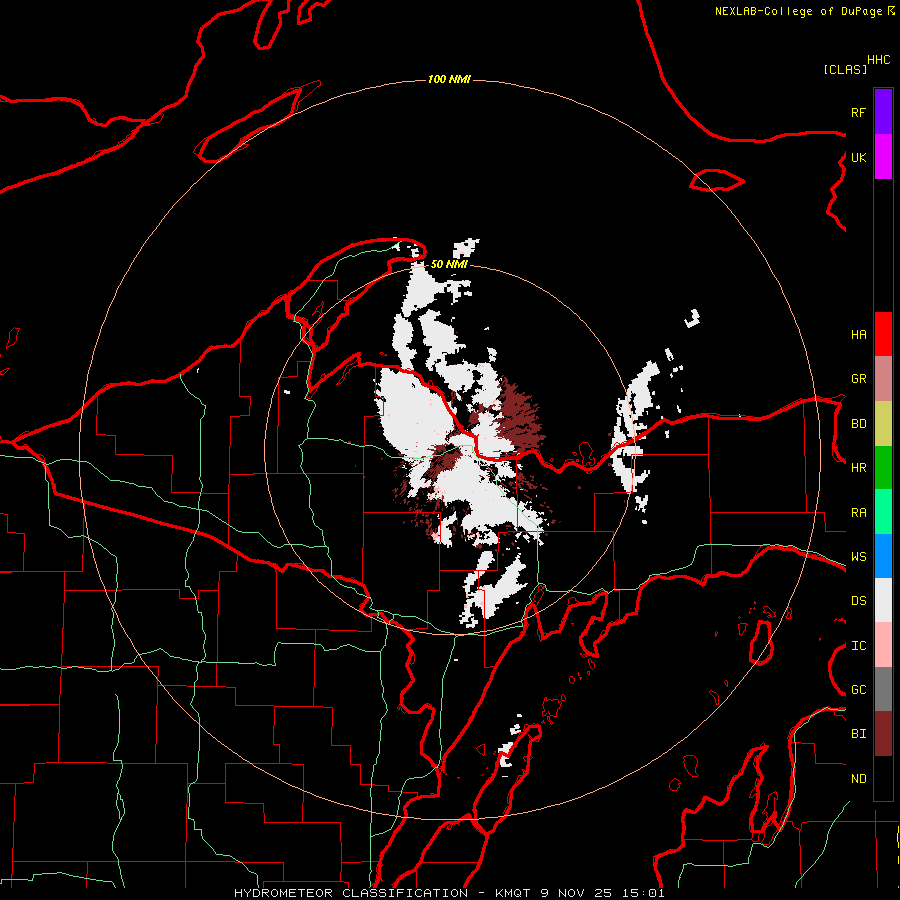
Task: Click the ND black legend swatch
Action: [883, 778]
